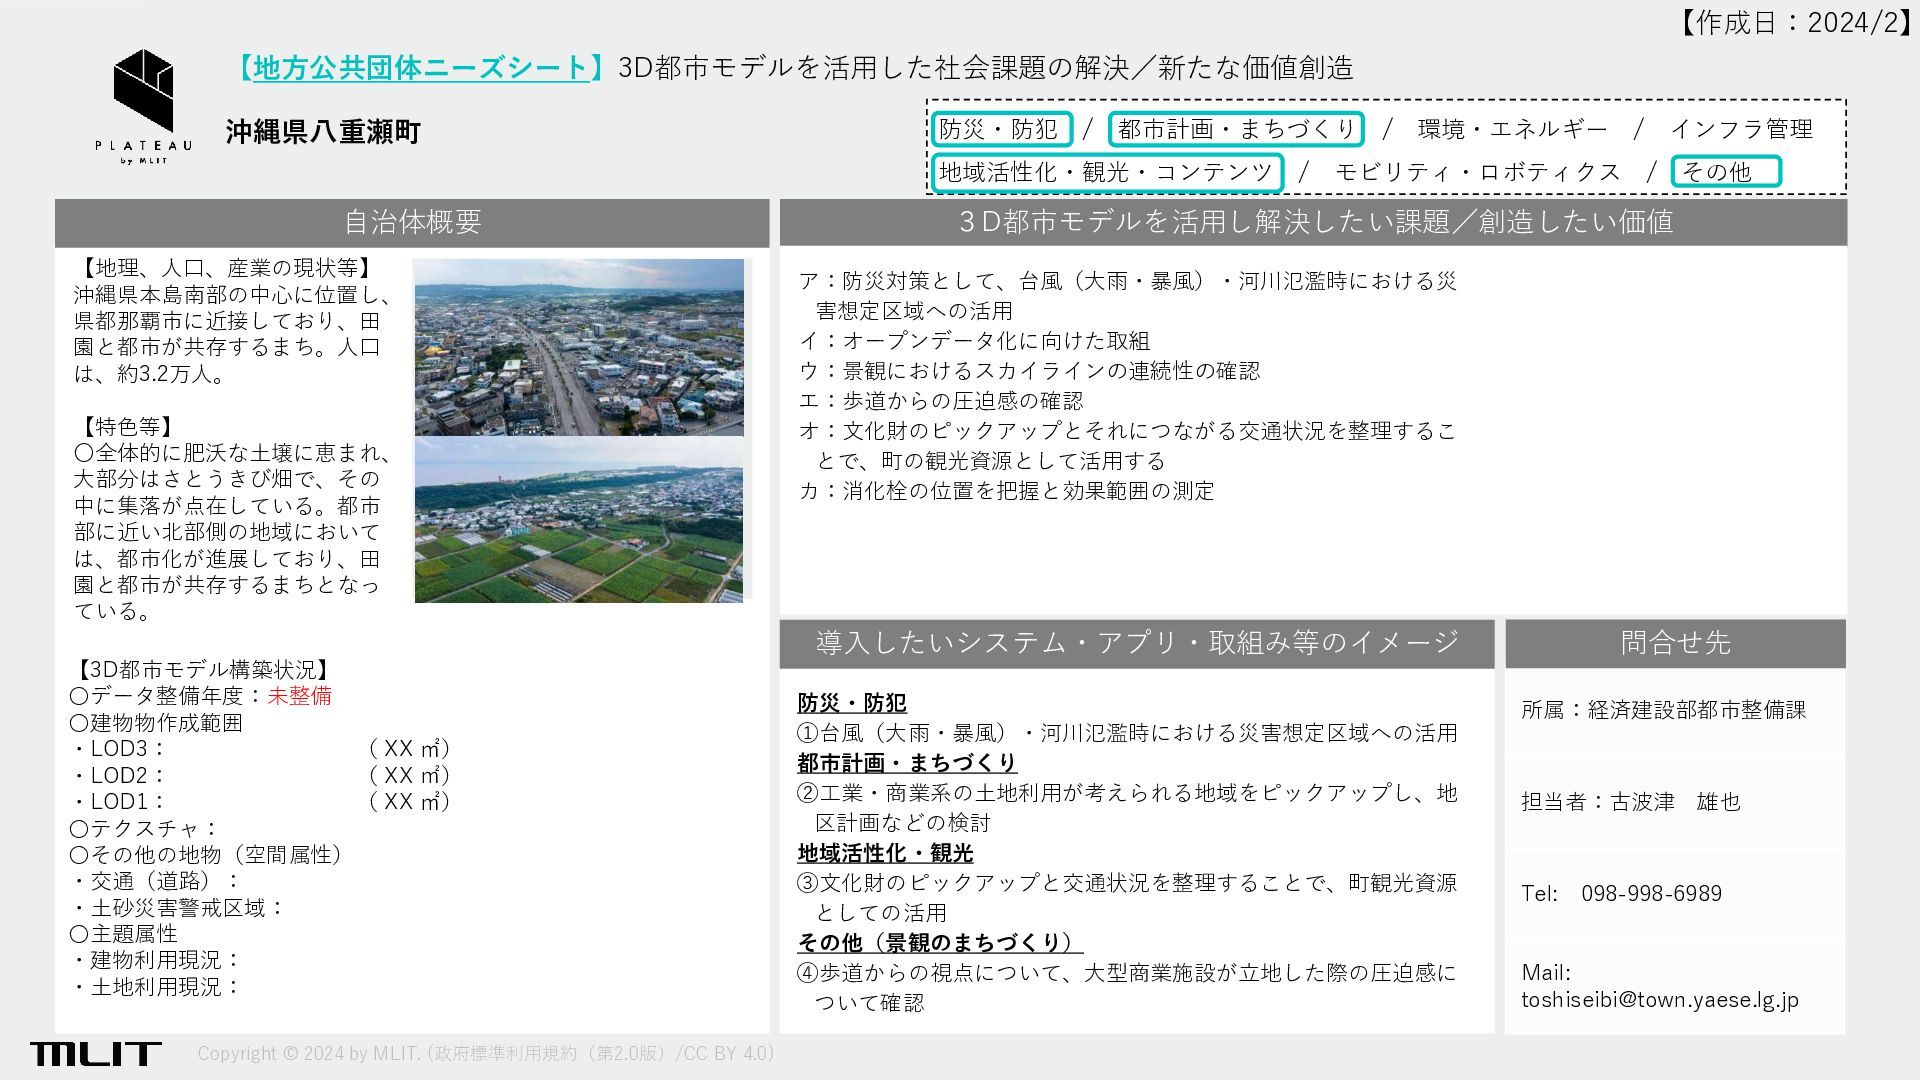
Task: Select the 都市計画・まちづくり category tag
Action: coord(1236,129)
